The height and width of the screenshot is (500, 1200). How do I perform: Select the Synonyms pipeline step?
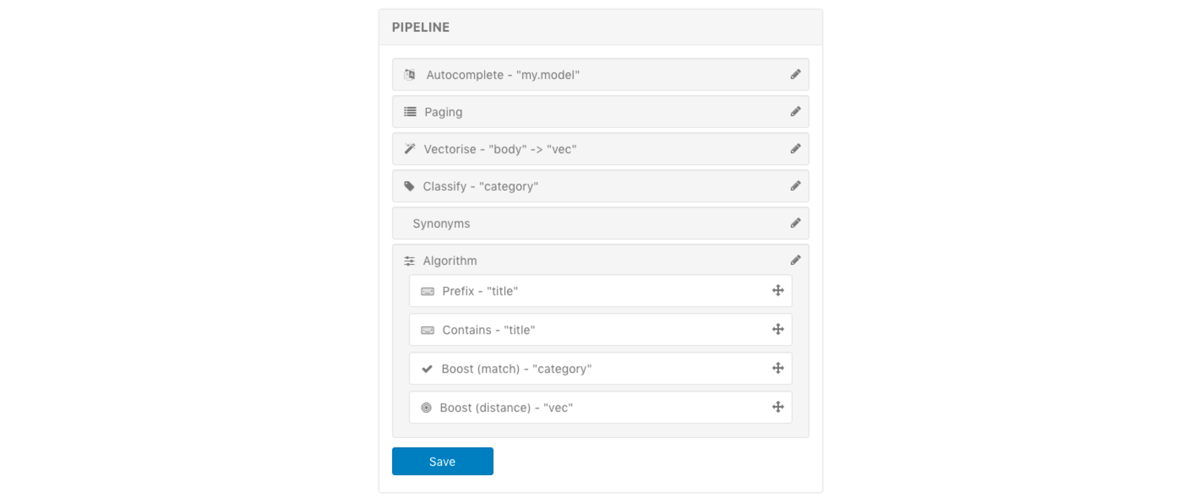600,223
